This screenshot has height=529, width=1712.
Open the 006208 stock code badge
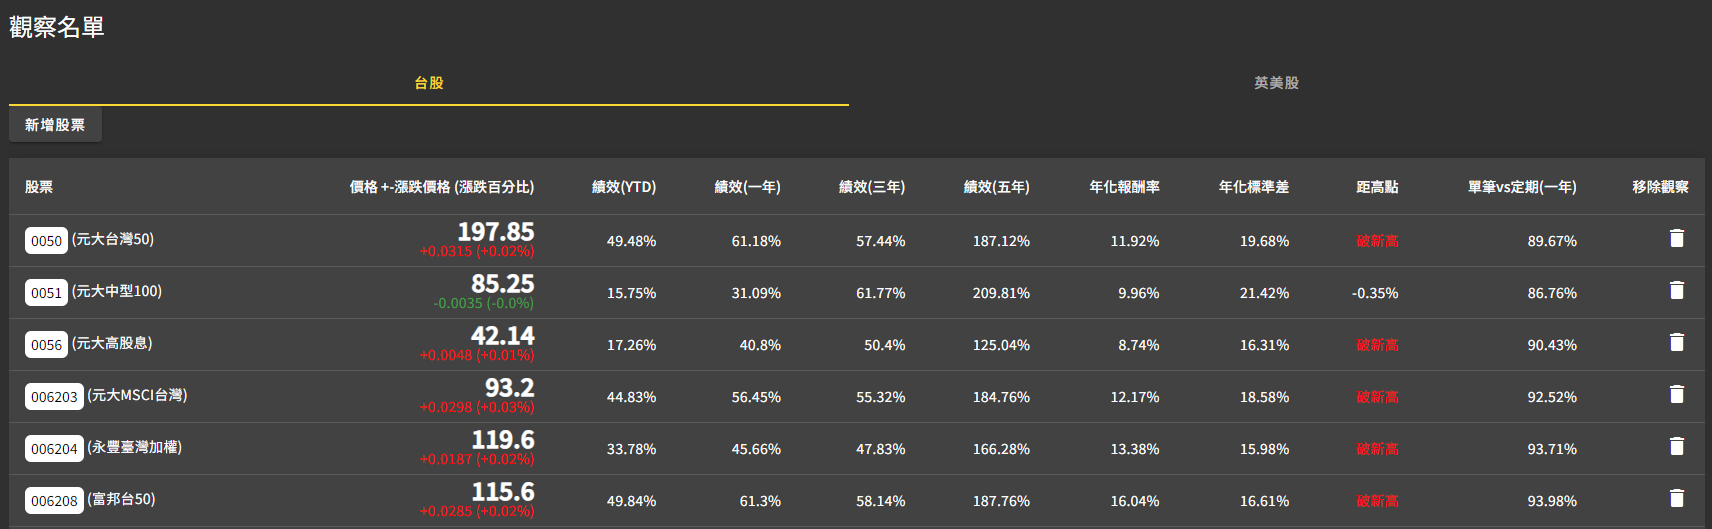(54, 501)
